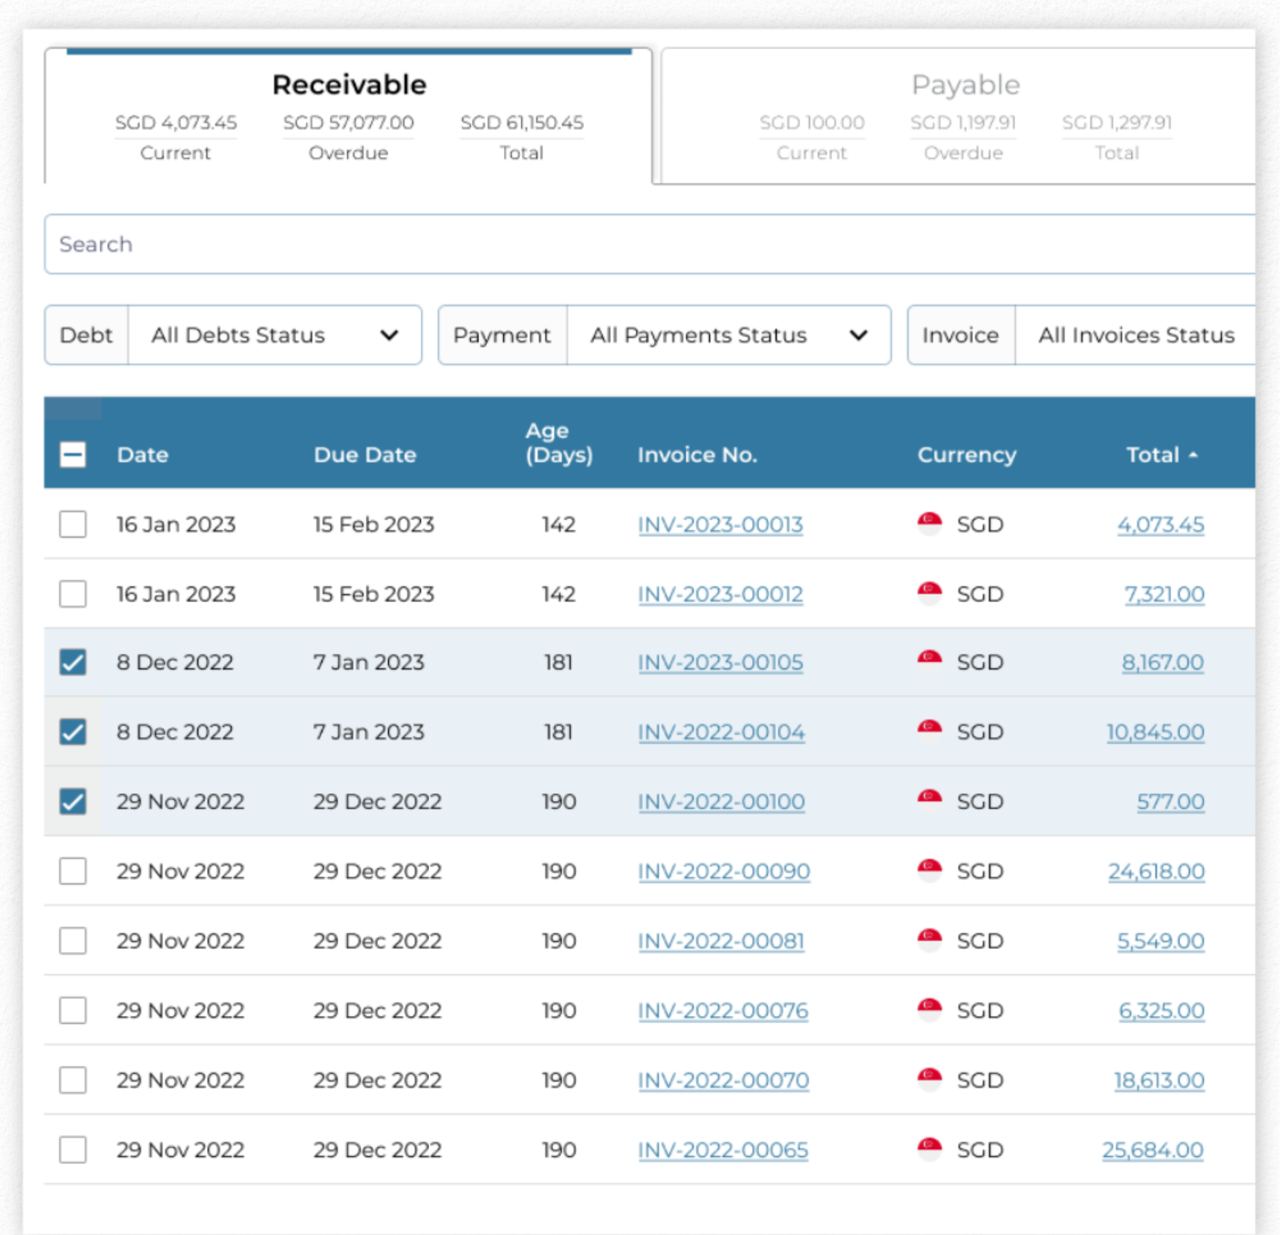Screen dimensions: 1280x1235
Task: Click the Due Date column header
Action: 365,455
